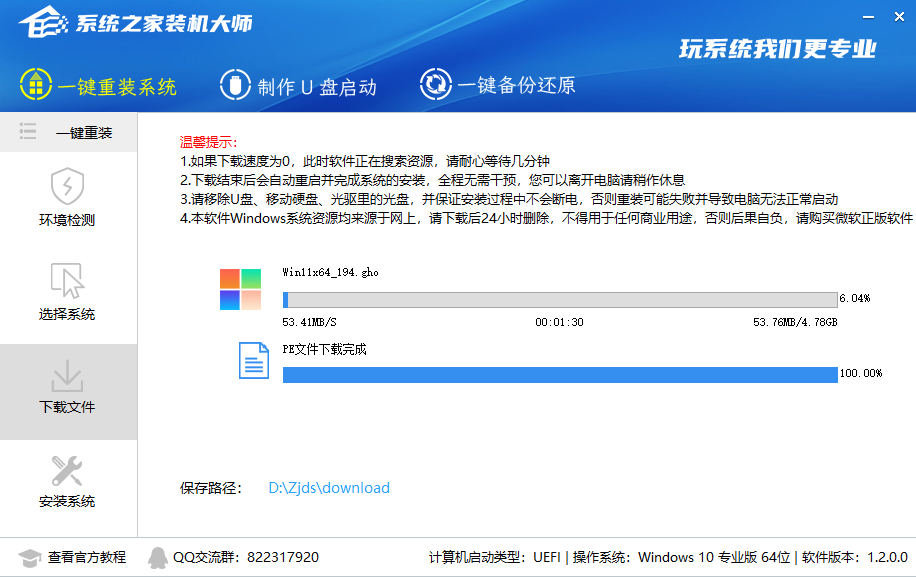Image resolution: width=916 pixels, height=577 pixels.
Task: Click the PE file document icon
Action: pos(253,361)
